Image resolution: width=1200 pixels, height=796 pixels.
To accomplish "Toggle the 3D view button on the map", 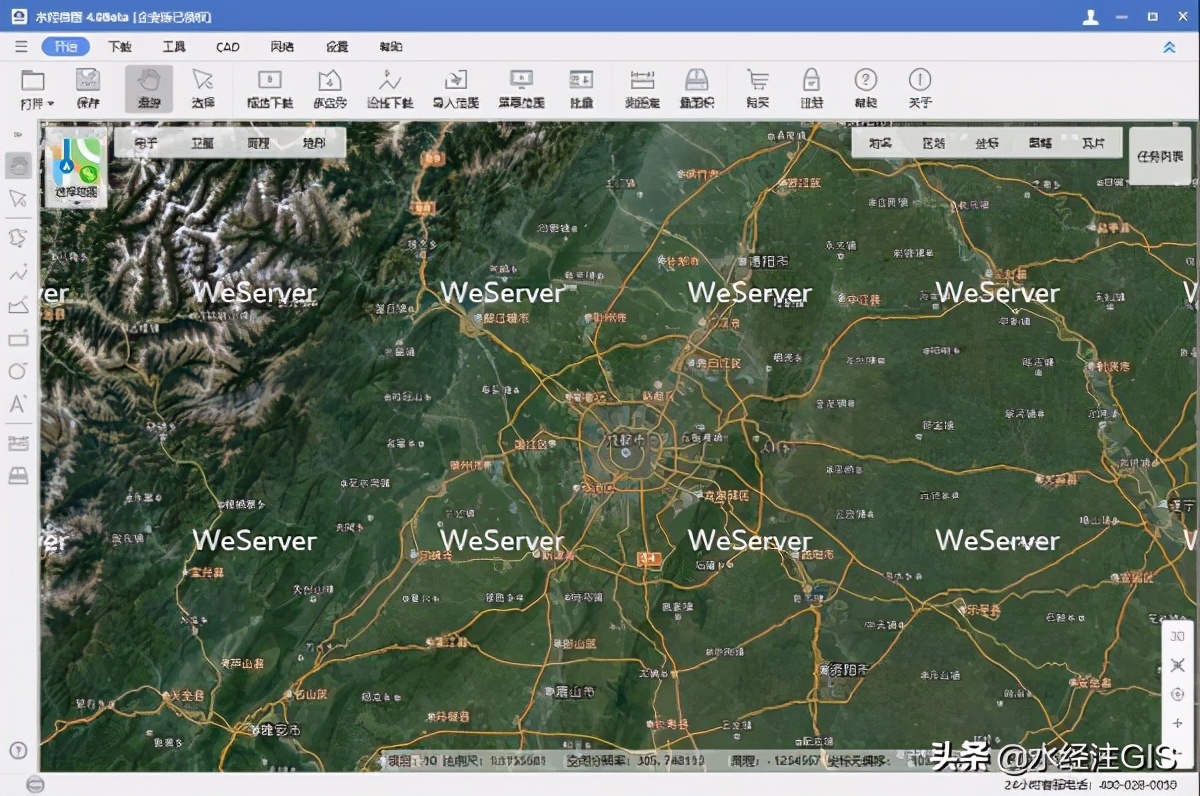I will point(1177,636).
